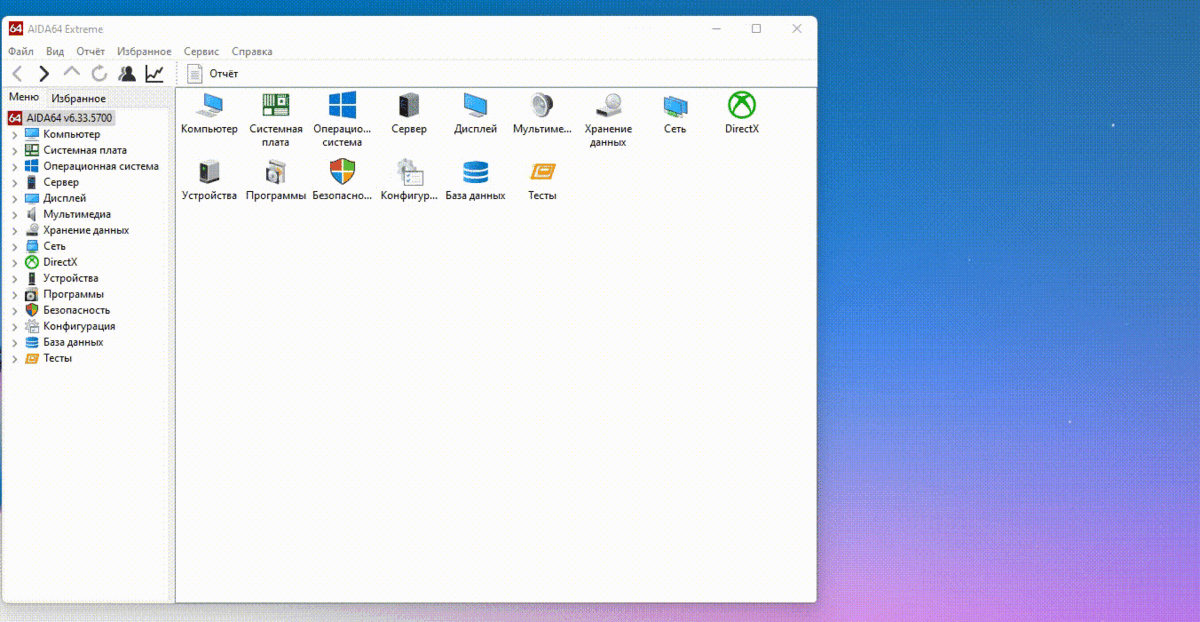1200x622 pixels.
Task: Select Мультимедиа in the sidebar tree
Action: pyautogui.click(x=77, y=214)
